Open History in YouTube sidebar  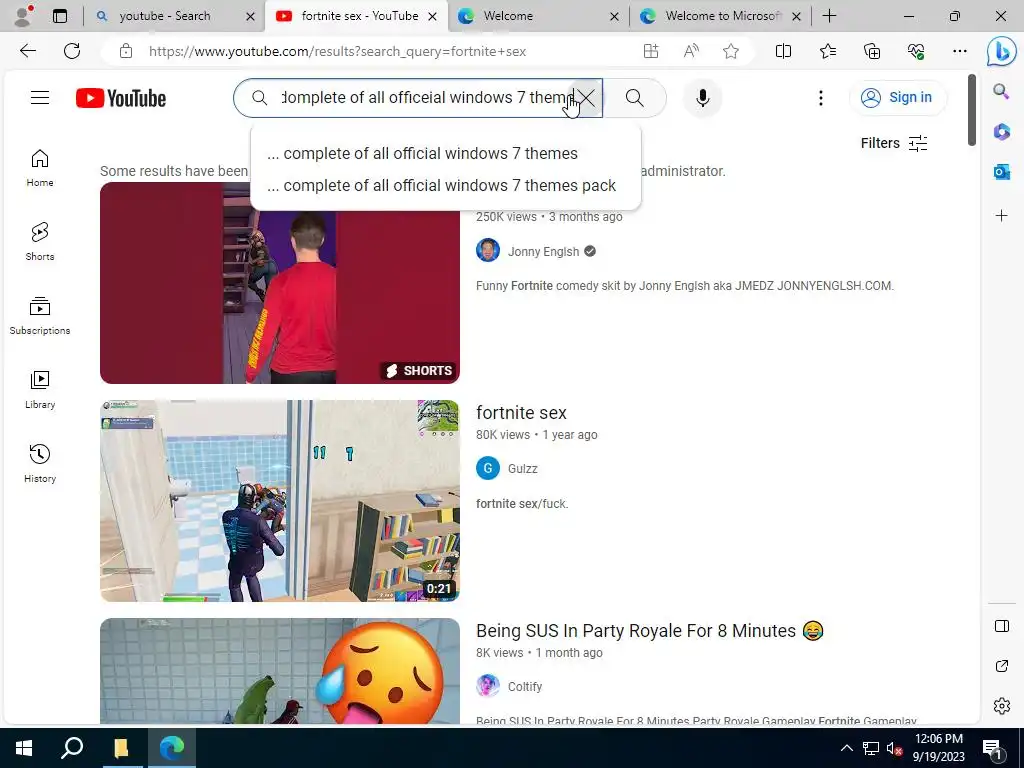tap(40, 464)
